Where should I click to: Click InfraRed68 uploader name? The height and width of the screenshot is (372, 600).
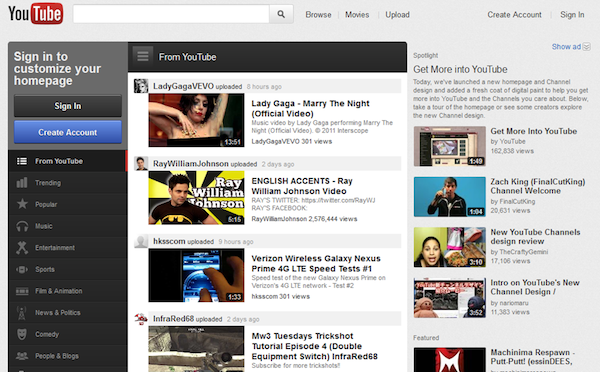click(174, 318)
